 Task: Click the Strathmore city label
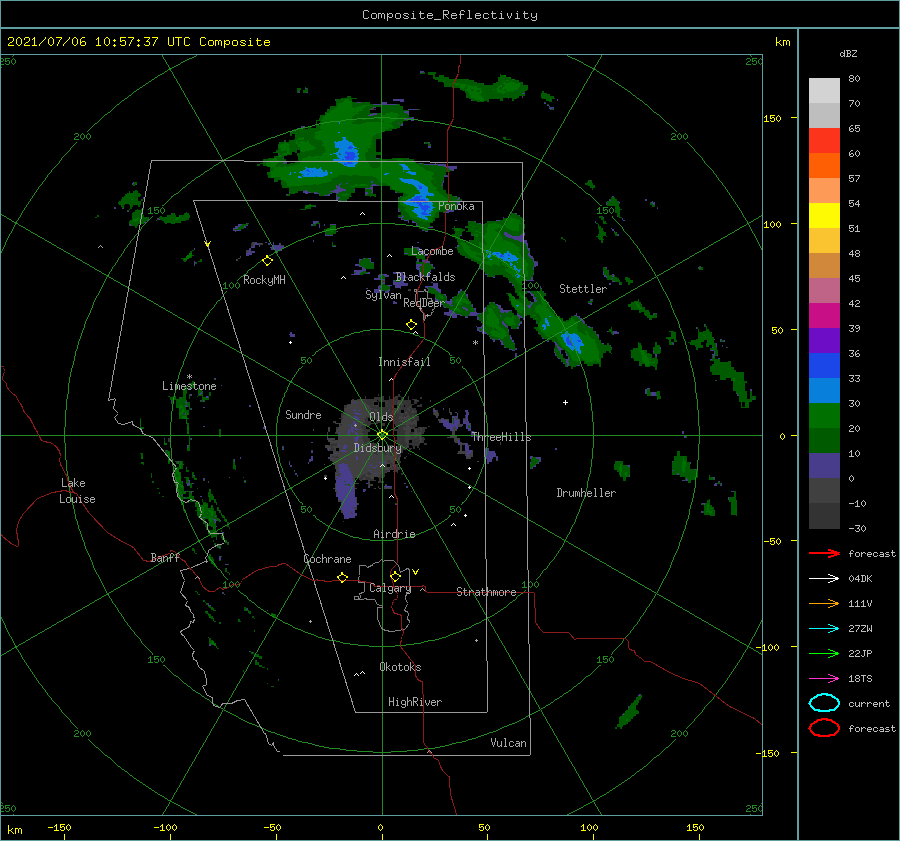pos(486,592)
